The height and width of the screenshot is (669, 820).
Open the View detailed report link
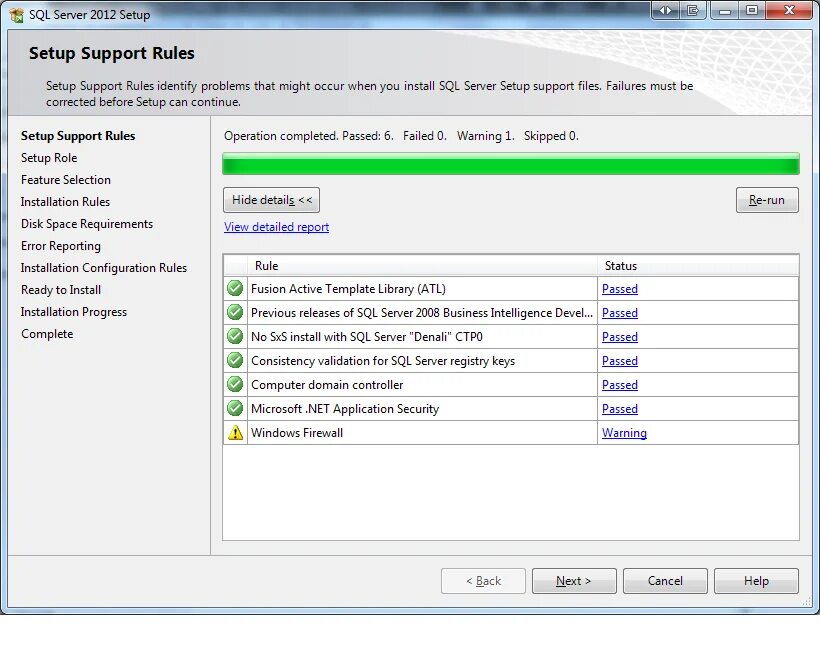[277, 227]
